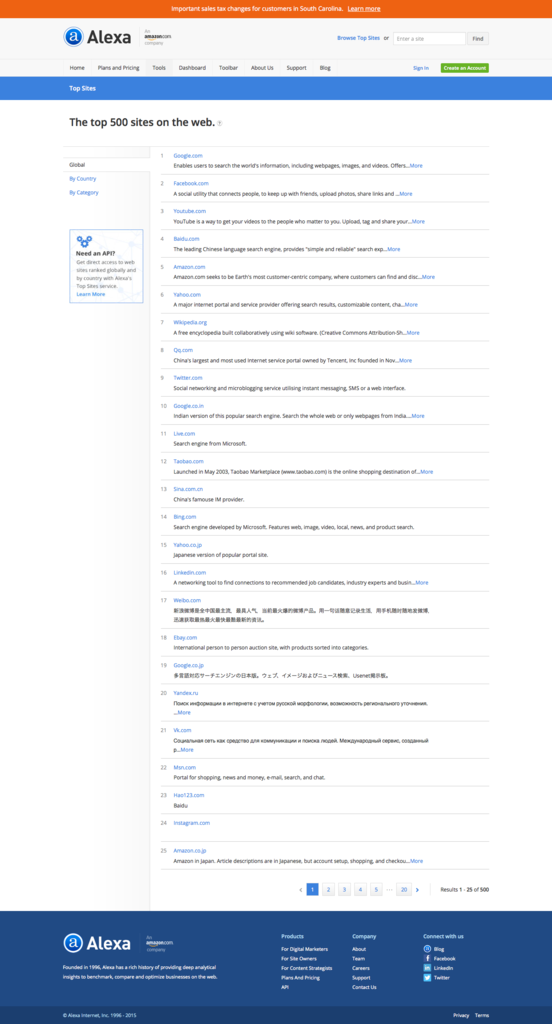Select By Country in sidebar
This screenshot has width=552, height=1024.
point(83,179)
